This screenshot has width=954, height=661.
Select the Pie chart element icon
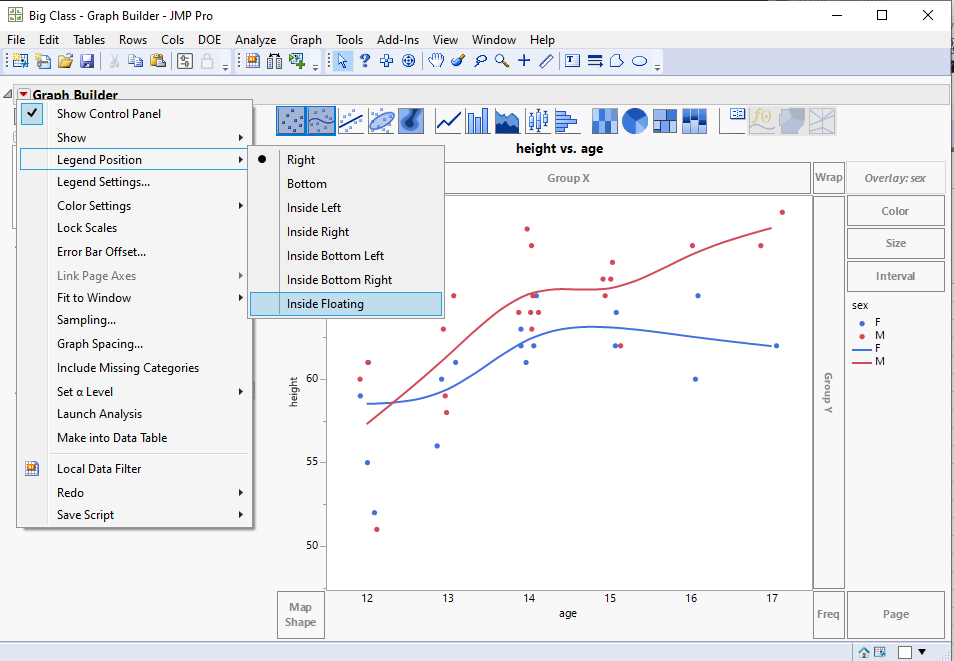coord(635,121)
